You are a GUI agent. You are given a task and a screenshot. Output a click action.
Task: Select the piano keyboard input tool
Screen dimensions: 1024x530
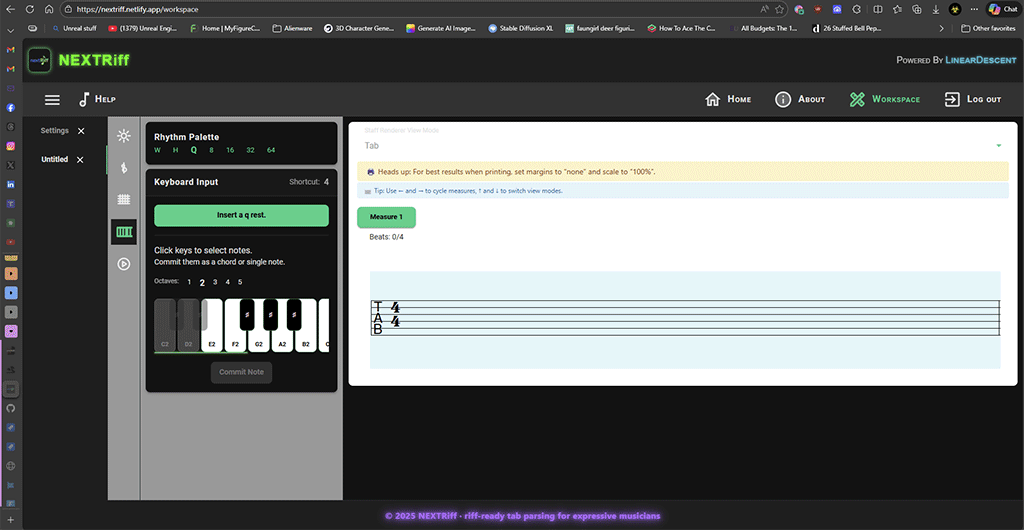[x=124, y=232]
